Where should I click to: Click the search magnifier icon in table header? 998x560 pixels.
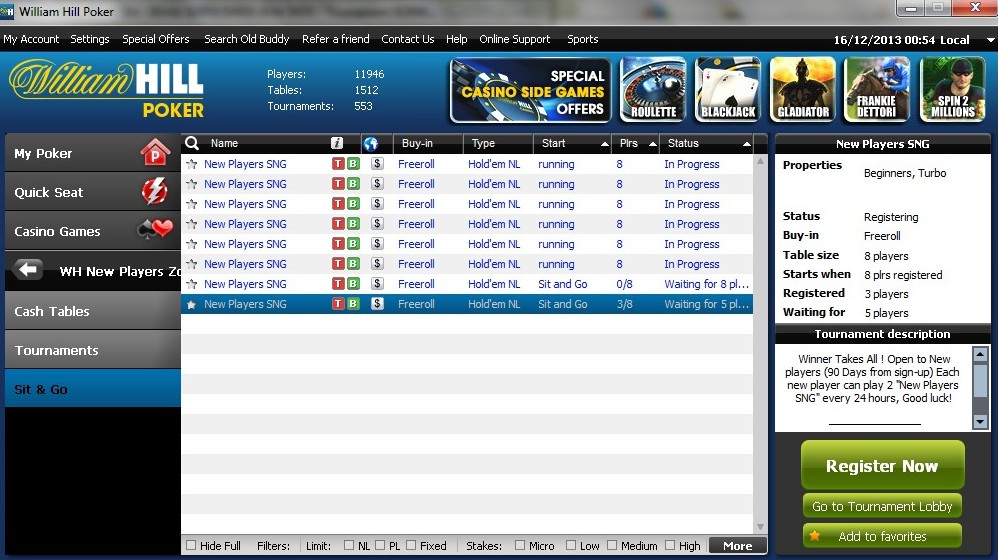click(x=192, y=143)
